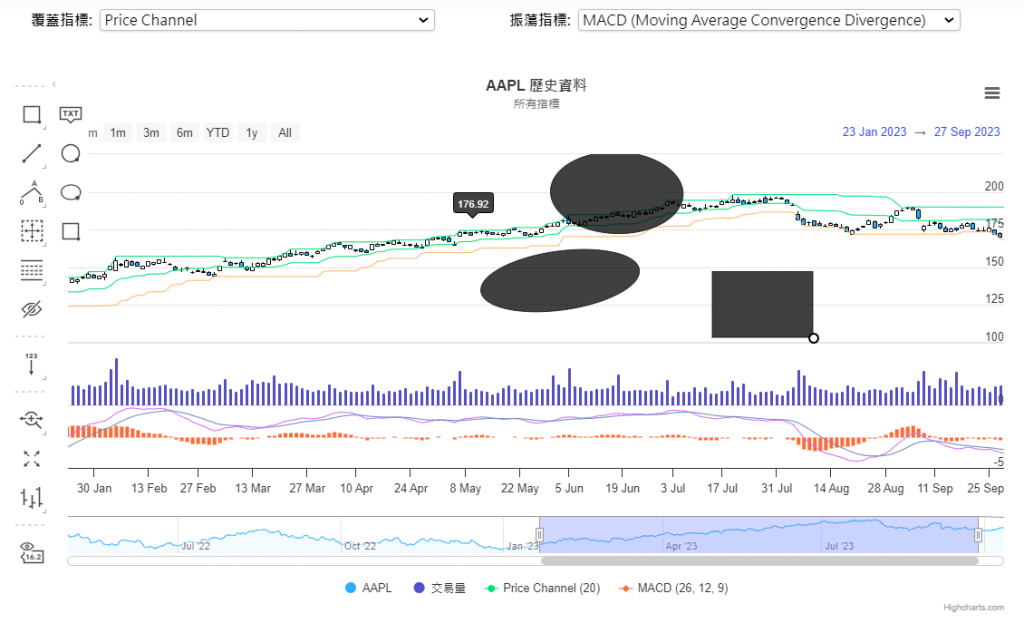Click the AAPL 歷史資料 chart title
1024x623 pixels.
point(536,86)
